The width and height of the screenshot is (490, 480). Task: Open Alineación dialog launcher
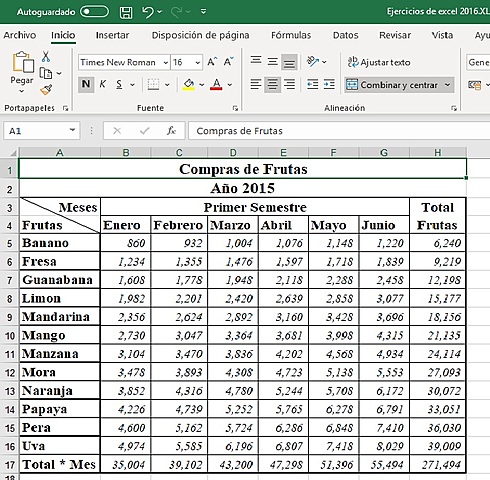454,108
